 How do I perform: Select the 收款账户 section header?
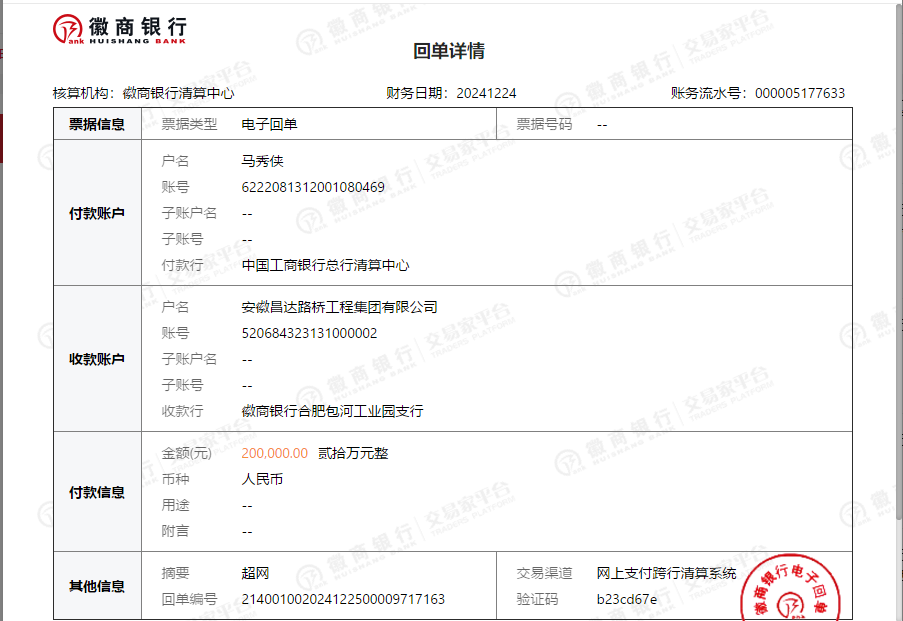coord(97,359)
